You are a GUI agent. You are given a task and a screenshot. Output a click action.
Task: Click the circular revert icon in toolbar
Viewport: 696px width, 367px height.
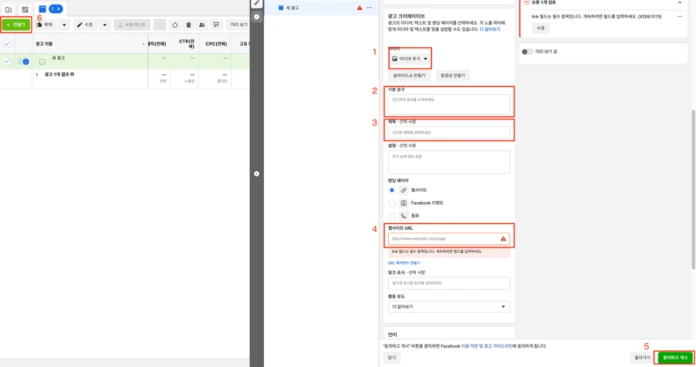[x=175, y=25]
